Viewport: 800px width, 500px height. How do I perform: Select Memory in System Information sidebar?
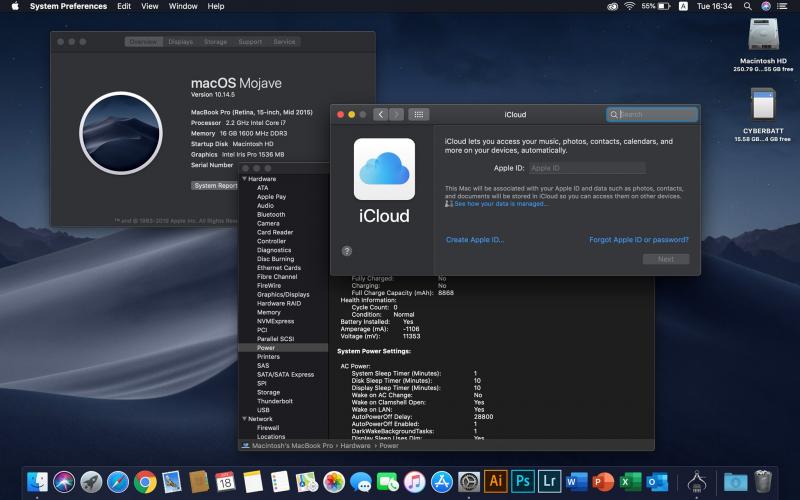point(269,312)
